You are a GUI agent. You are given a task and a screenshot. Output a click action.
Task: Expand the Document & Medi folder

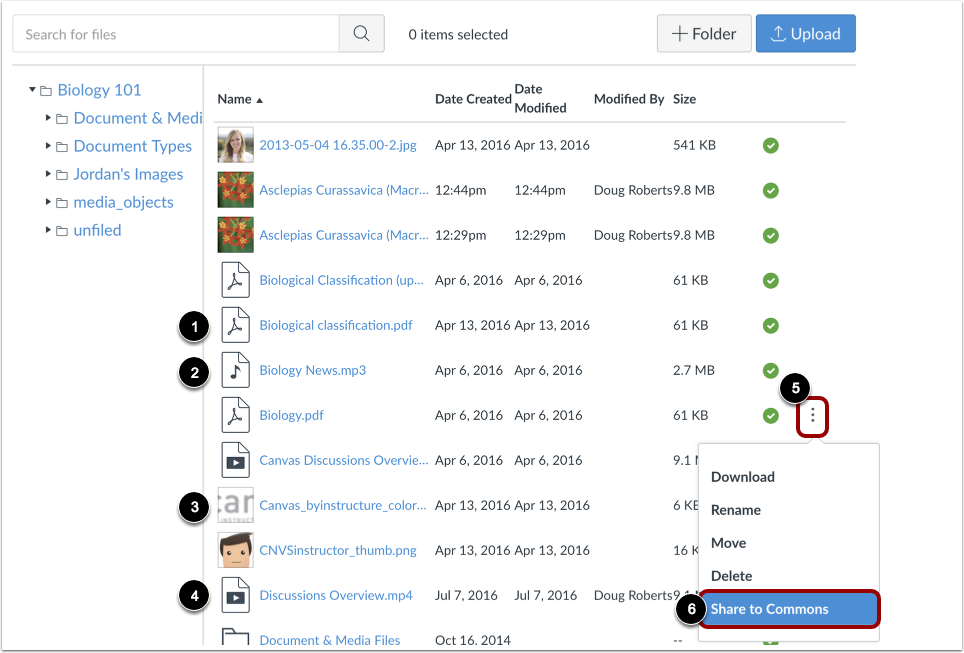point(48,117)
